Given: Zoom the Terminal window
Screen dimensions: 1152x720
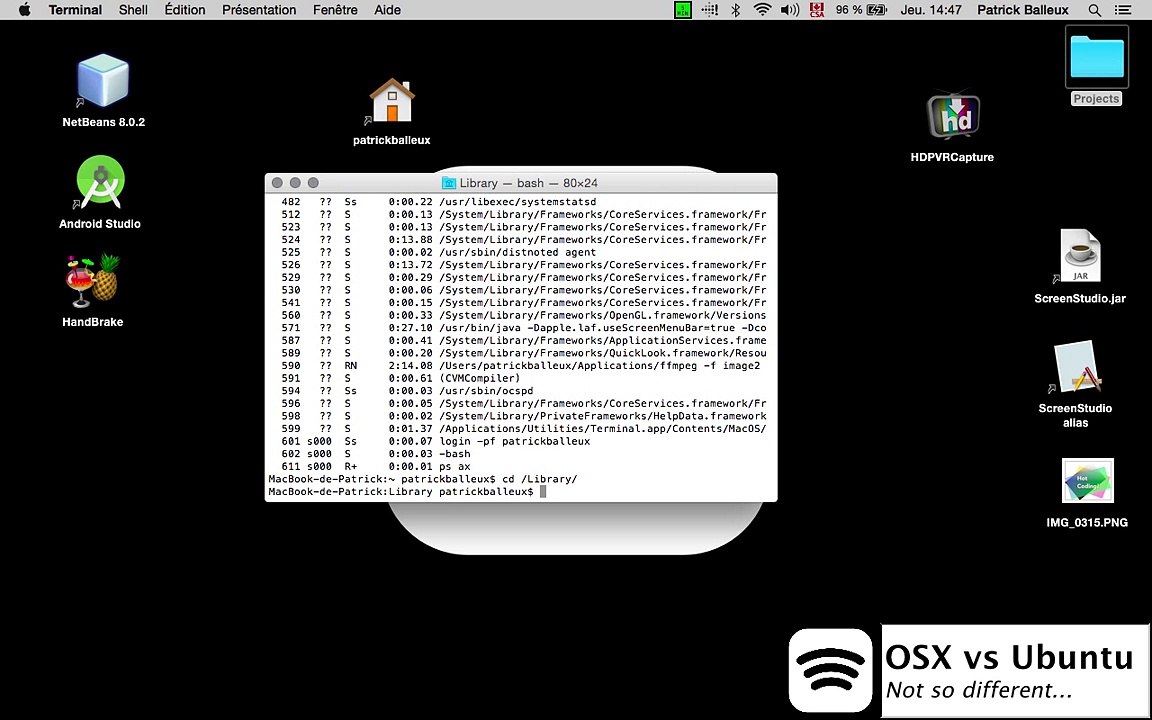Looking at the screenshot, I should point(313,183).
